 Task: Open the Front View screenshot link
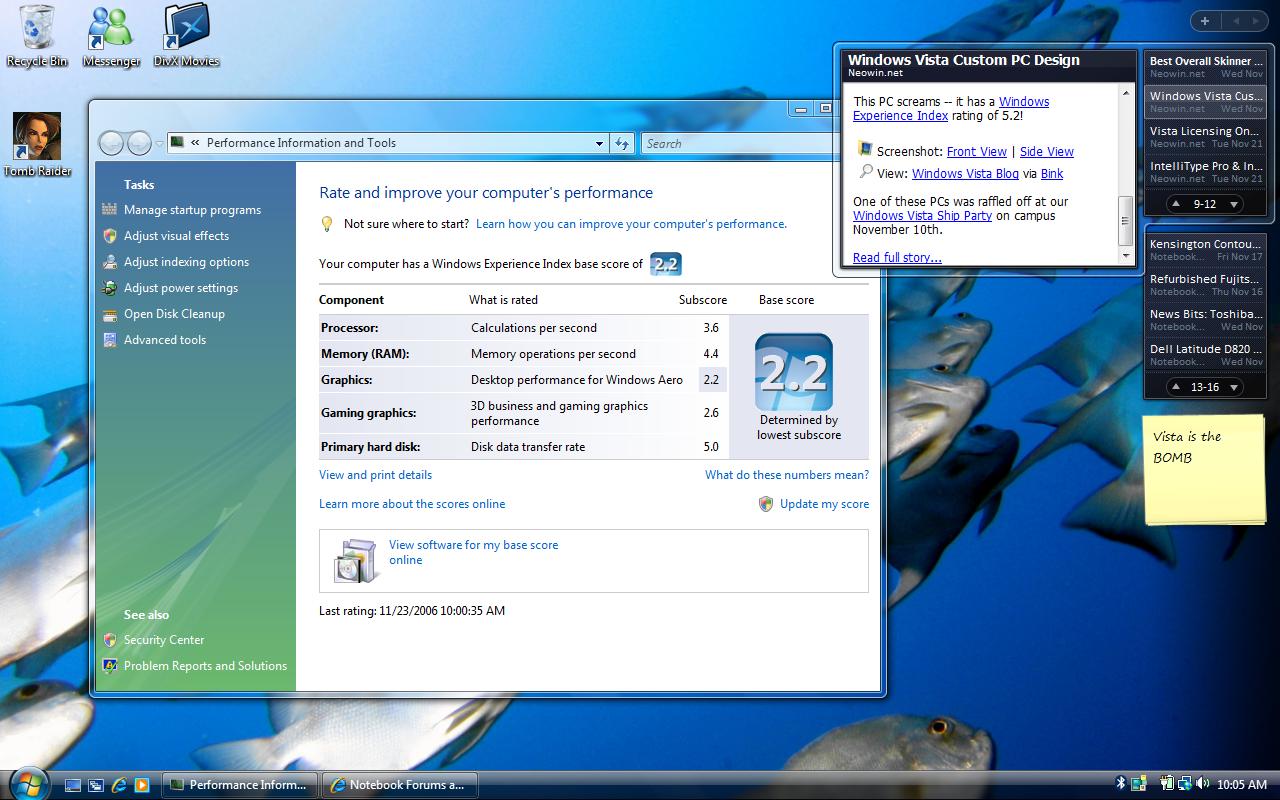tap(976, 152)
